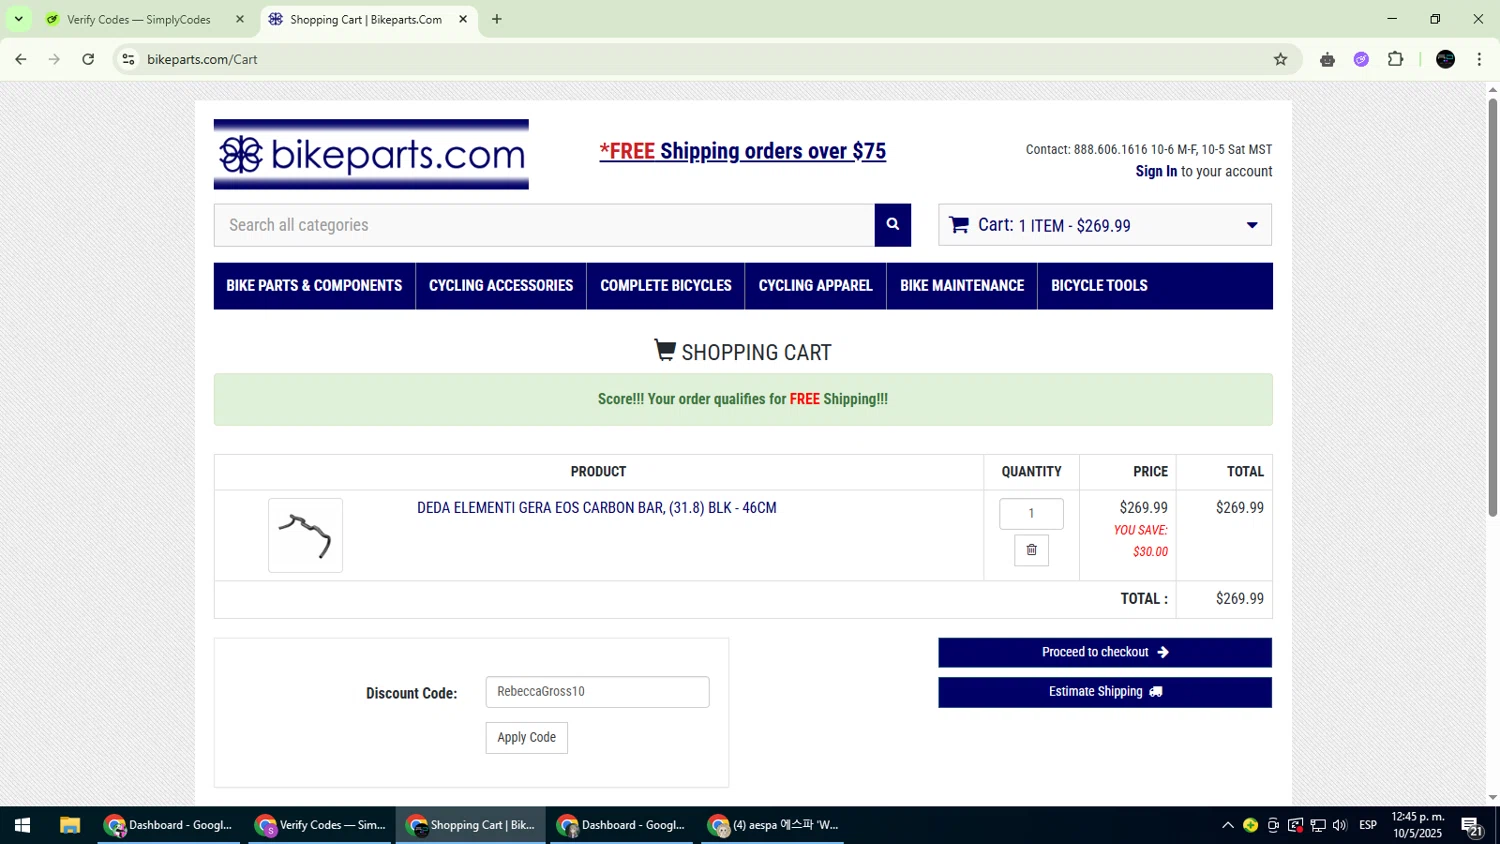
Task: View site information icon in address bar
Action: (128, 59)
